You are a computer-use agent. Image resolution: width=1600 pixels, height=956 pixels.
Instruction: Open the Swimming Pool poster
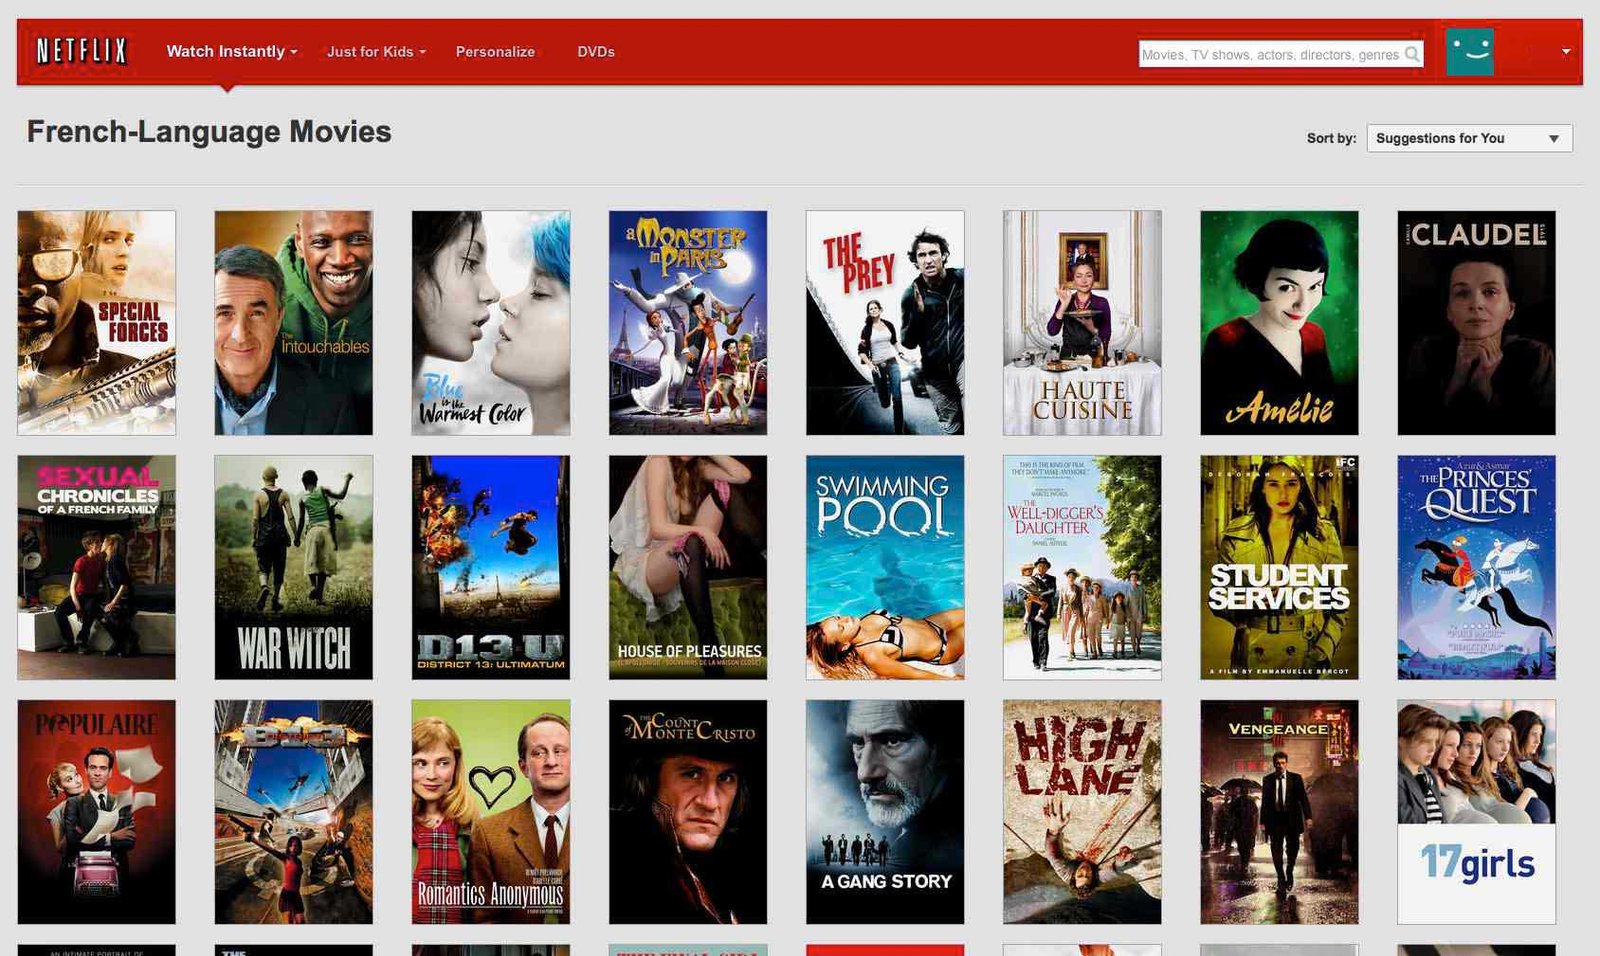885,568
